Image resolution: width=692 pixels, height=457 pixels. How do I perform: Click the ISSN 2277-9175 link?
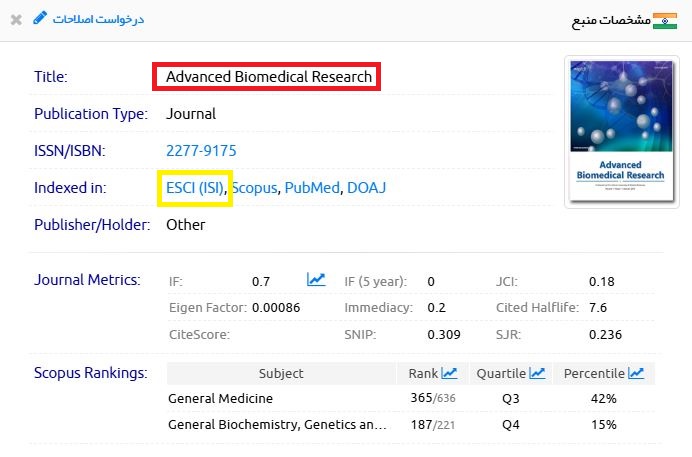click(201, 151)
